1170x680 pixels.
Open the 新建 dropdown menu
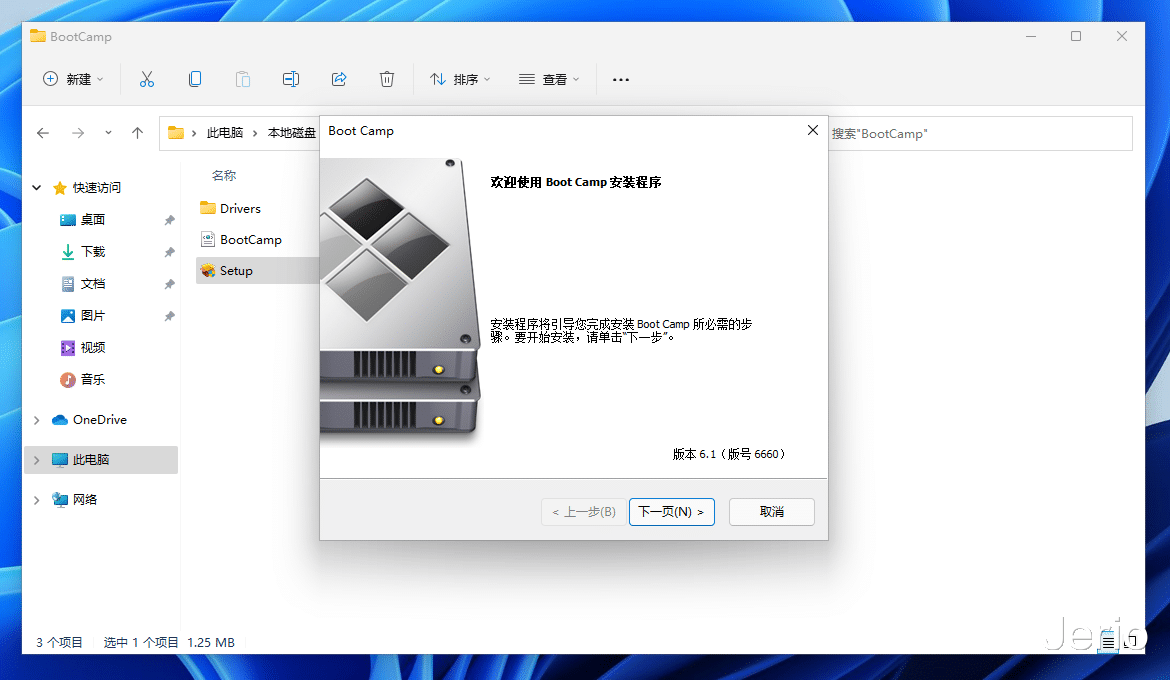click(x=73, y=78)
